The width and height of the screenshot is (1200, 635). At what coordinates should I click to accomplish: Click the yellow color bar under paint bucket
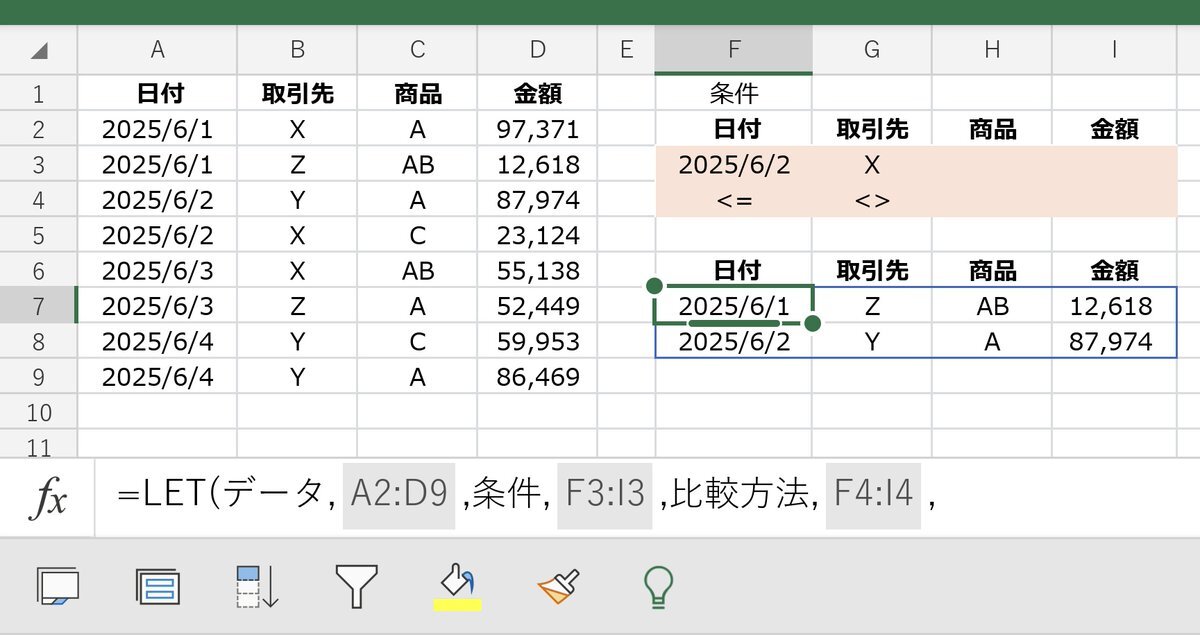click(457, 604)
